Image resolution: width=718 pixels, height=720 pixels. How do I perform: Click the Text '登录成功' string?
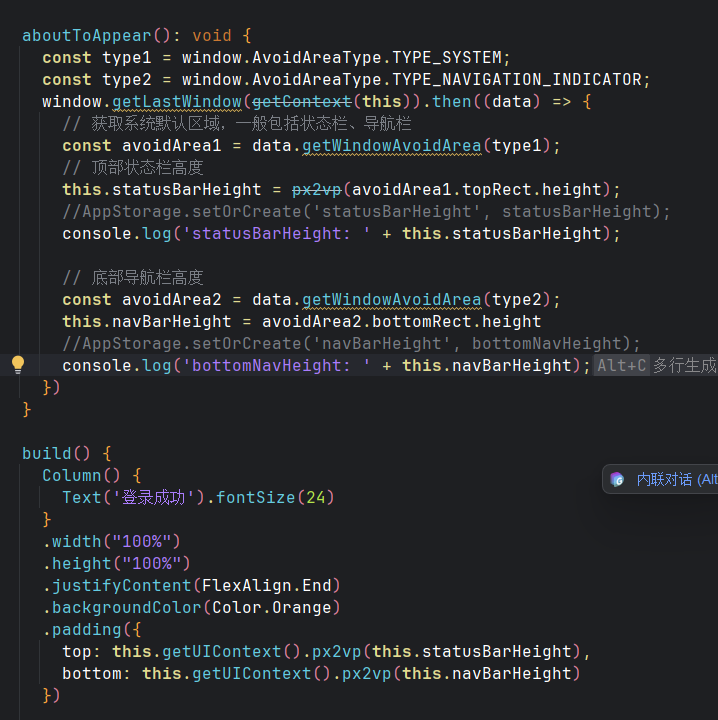coord(154,498)
